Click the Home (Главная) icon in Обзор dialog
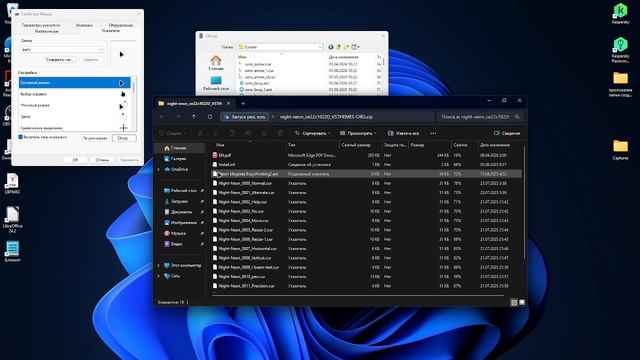This screenshot has height=360, width=640. [x=216, y=63]
